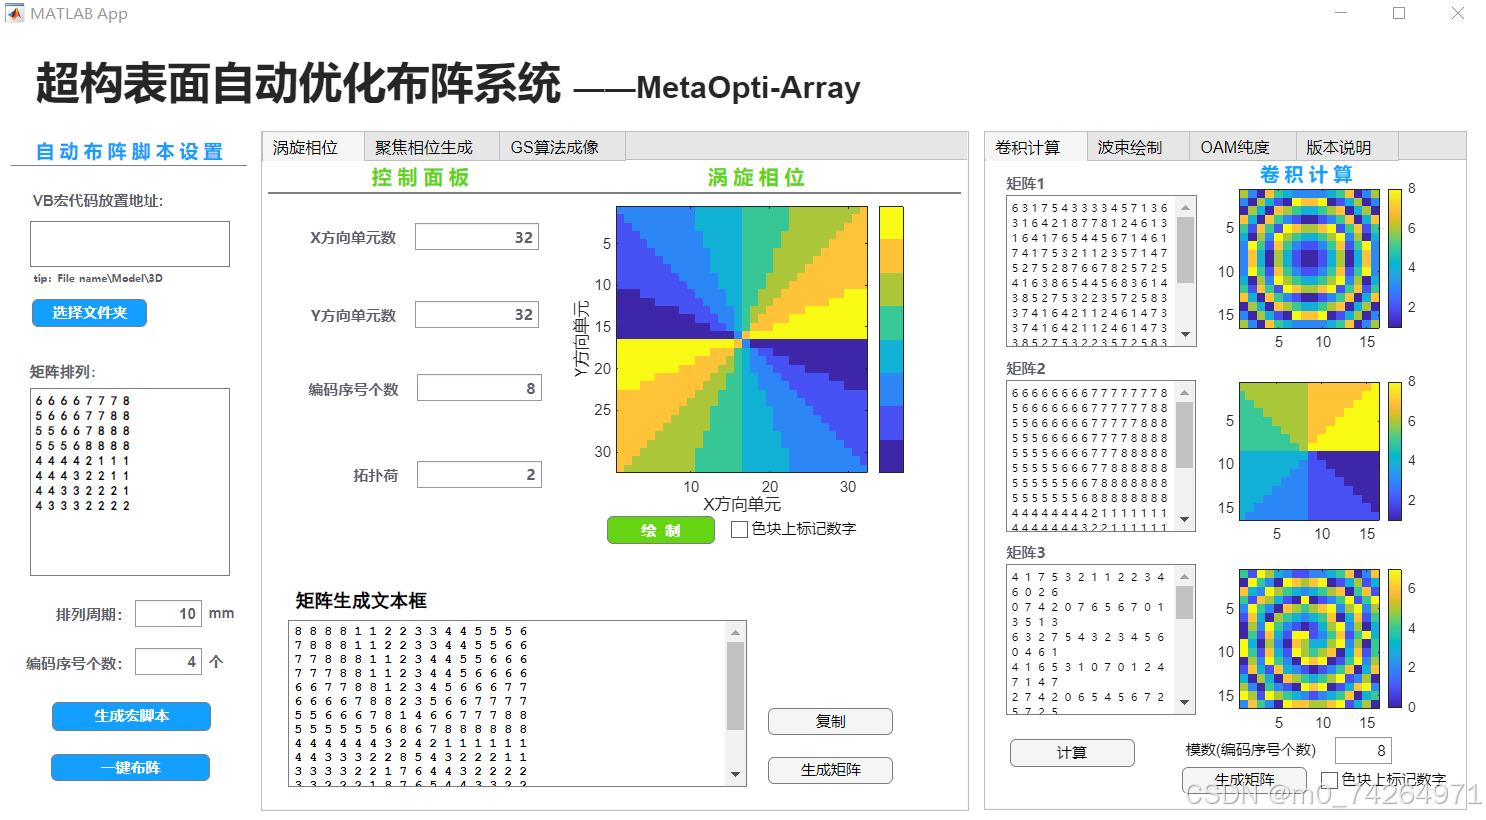Click the 编码序号个数 field showing 8
The image size is (1486, 820).
click(x=479, y=388)
